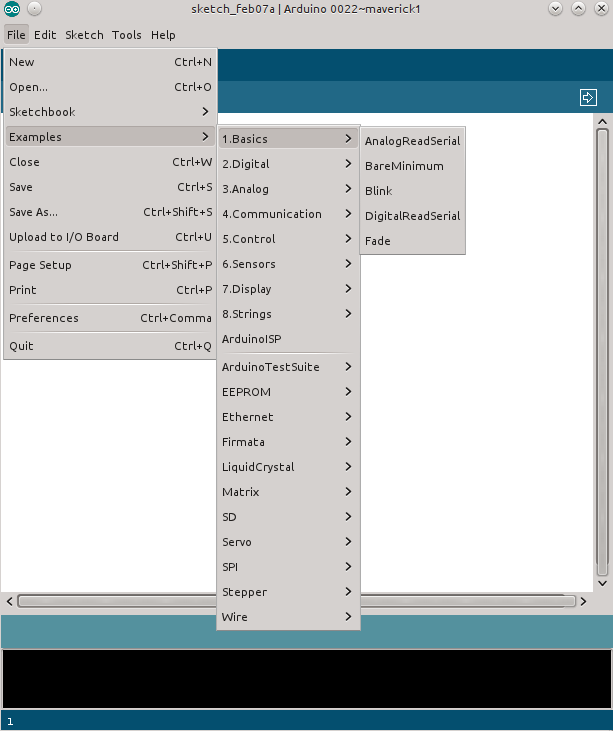This screenshot has height=731, width=613.
Task: Expand the 6.Sensors examples submenu
Action: (288, 264)
